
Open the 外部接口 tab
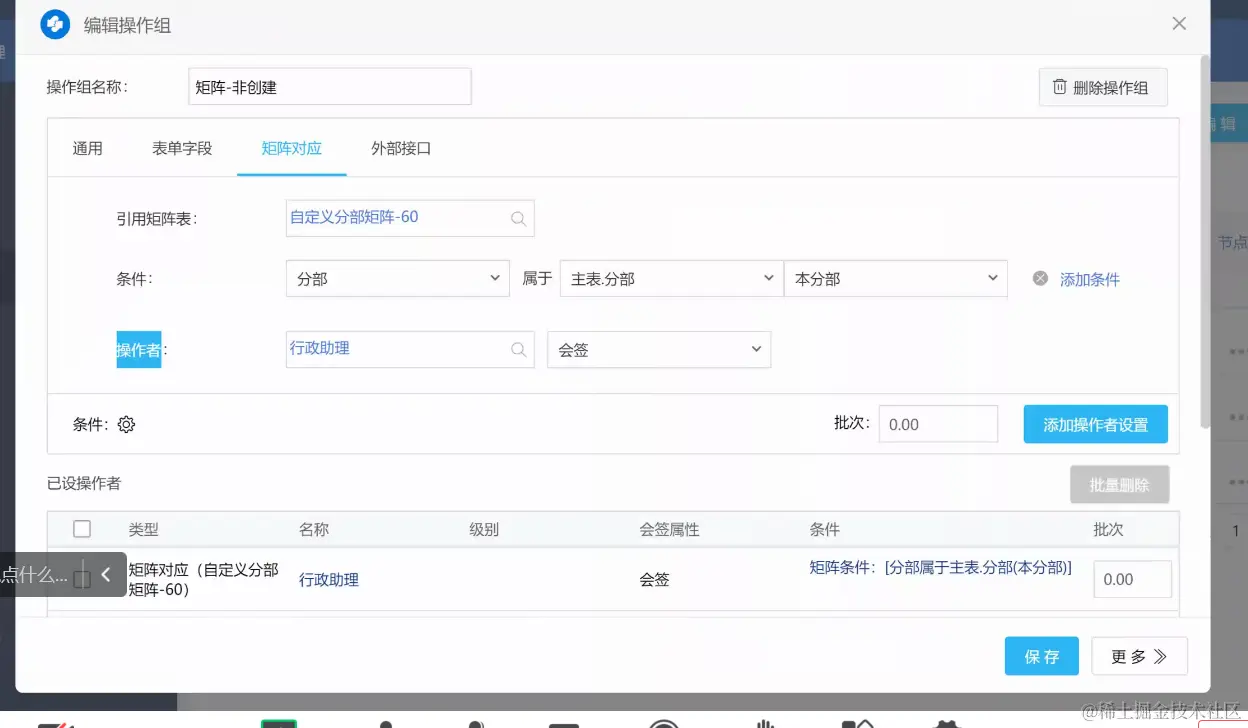pyautogui.click(x=401, y=148)
